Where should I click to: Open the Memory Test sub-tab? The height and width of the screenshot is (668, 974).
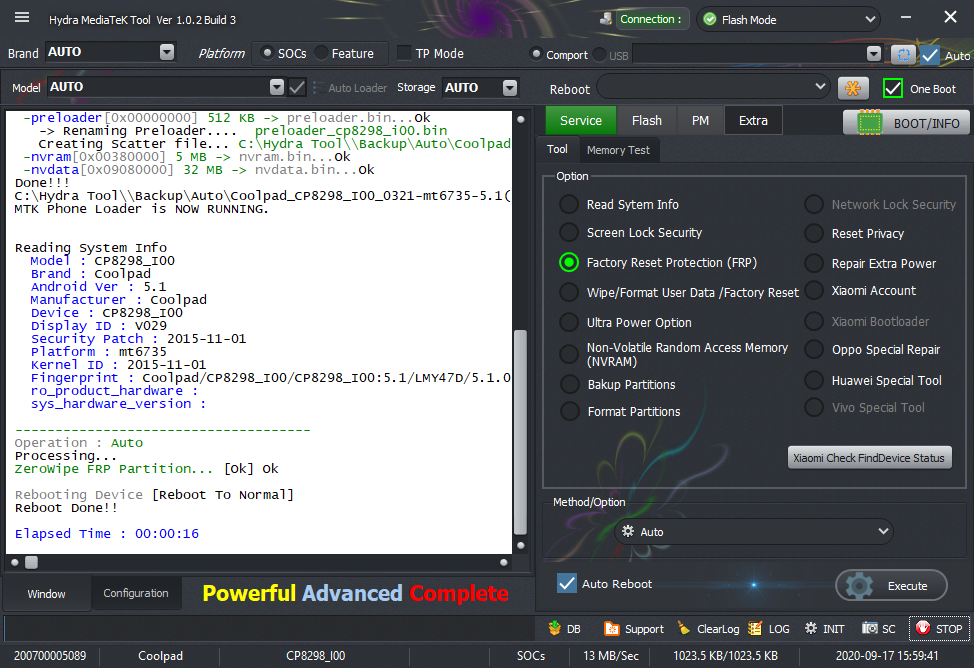pyautogui.click(x=618, y=150)
